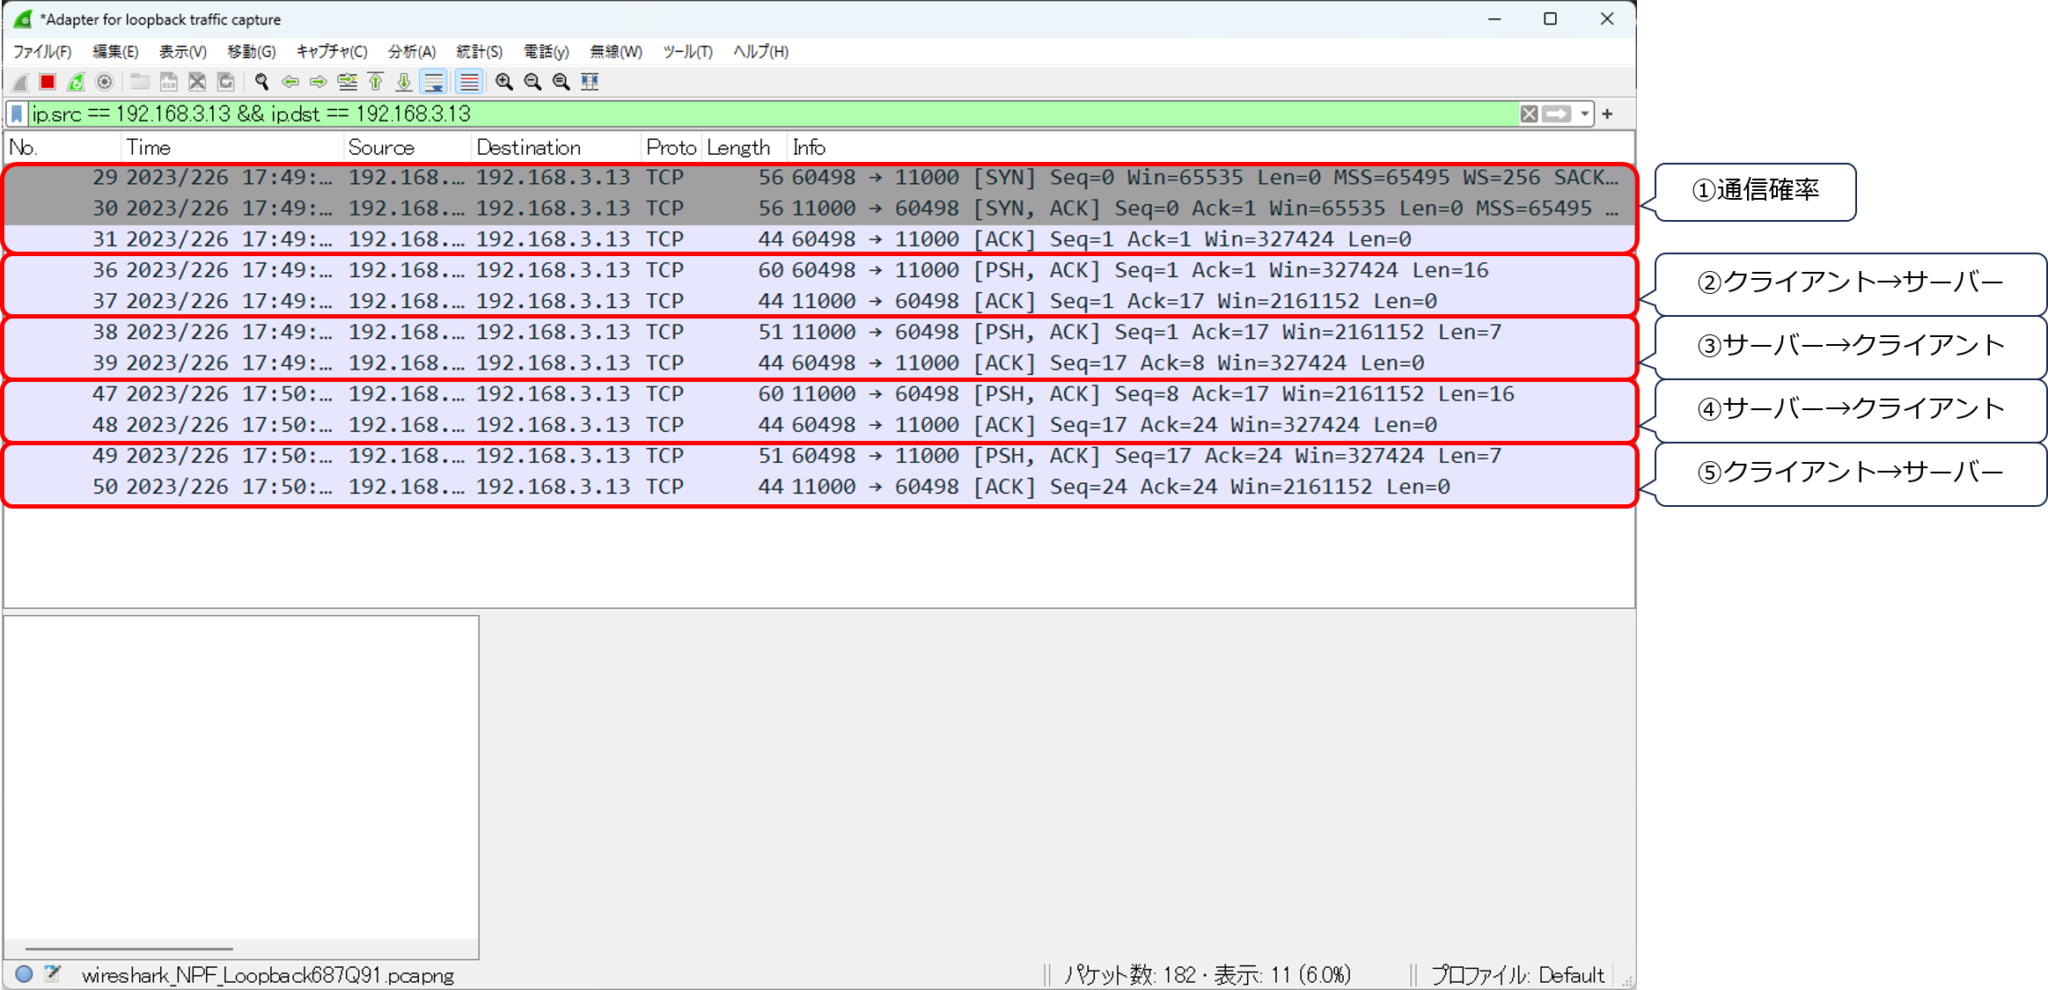This screenshot has height=990, width=2048.
Task: Toggle packet list colorization
Action: coord(469,82)
